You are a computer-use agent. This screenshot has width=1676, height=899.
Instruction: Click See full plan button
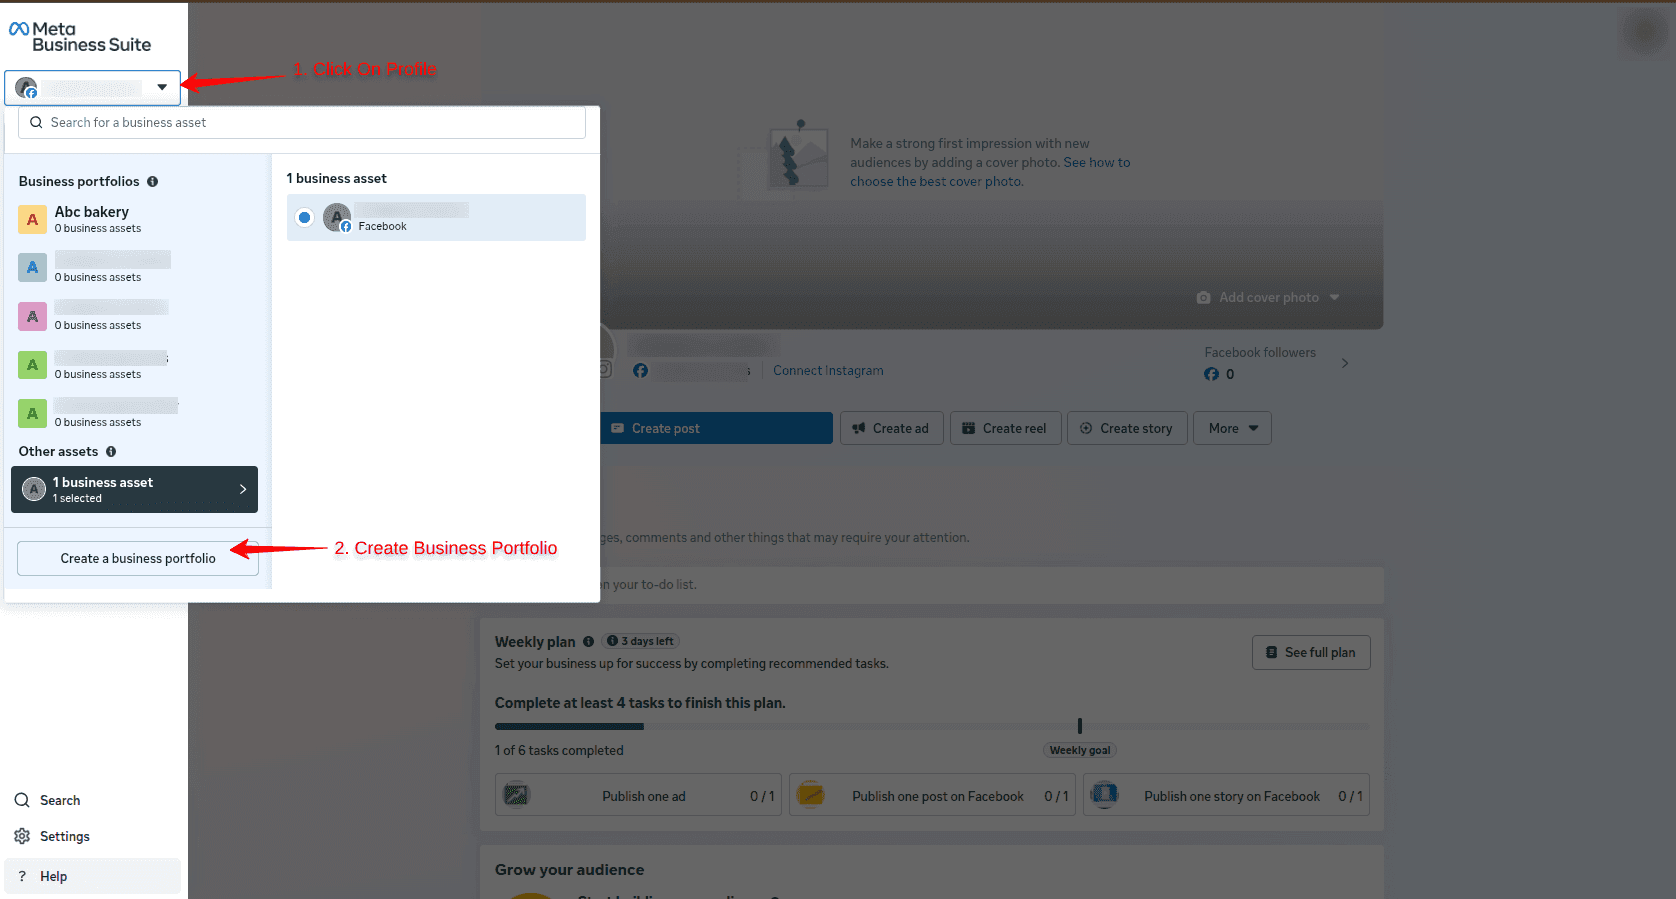click(1311, 652)
